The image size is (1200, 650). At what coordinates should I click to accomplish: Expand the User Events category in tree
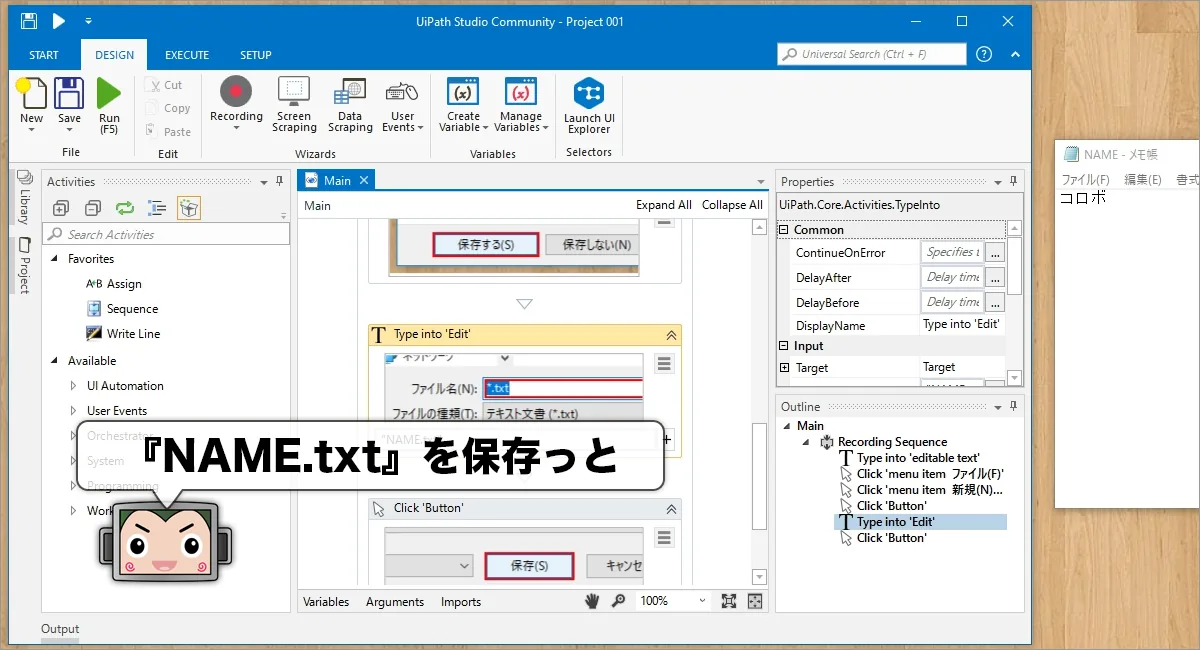(73, 411)
